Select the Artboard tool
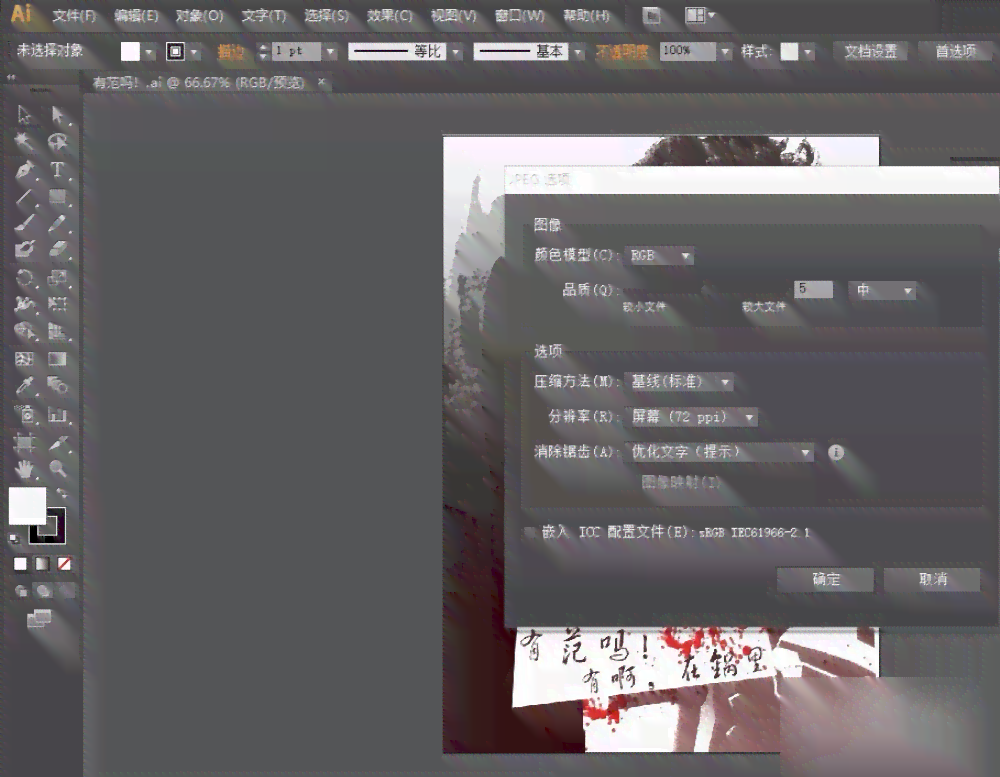The width and height of the screenshot is (1000, 777). (x=24, y=442)
